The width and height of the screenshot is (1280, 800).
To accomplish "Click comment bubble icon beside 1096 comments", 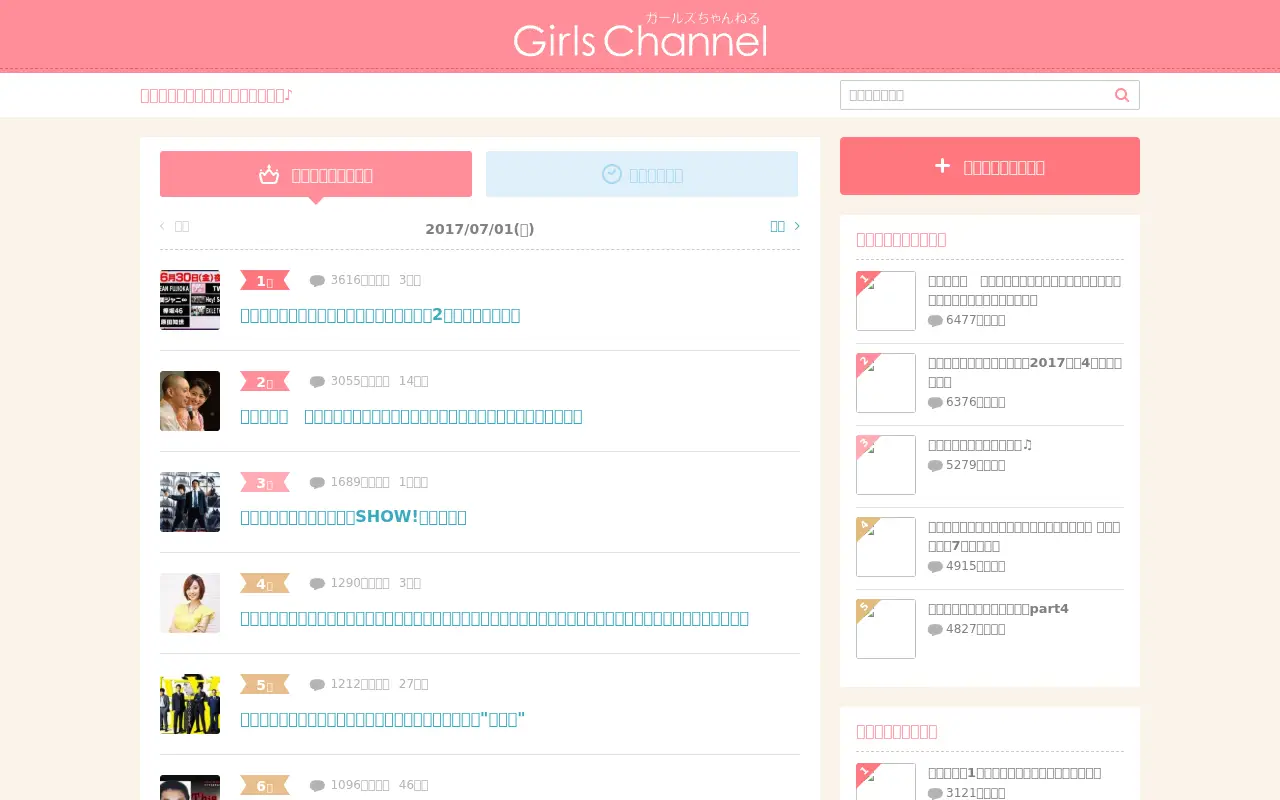I will point(317,785).
